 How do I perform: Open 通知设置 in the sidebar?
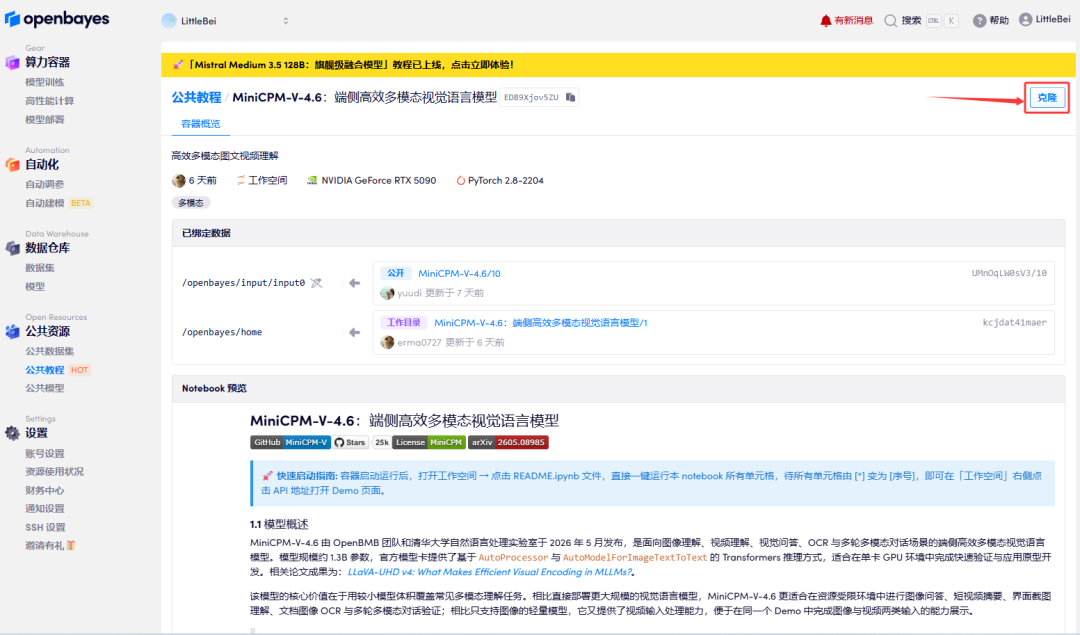45,508
